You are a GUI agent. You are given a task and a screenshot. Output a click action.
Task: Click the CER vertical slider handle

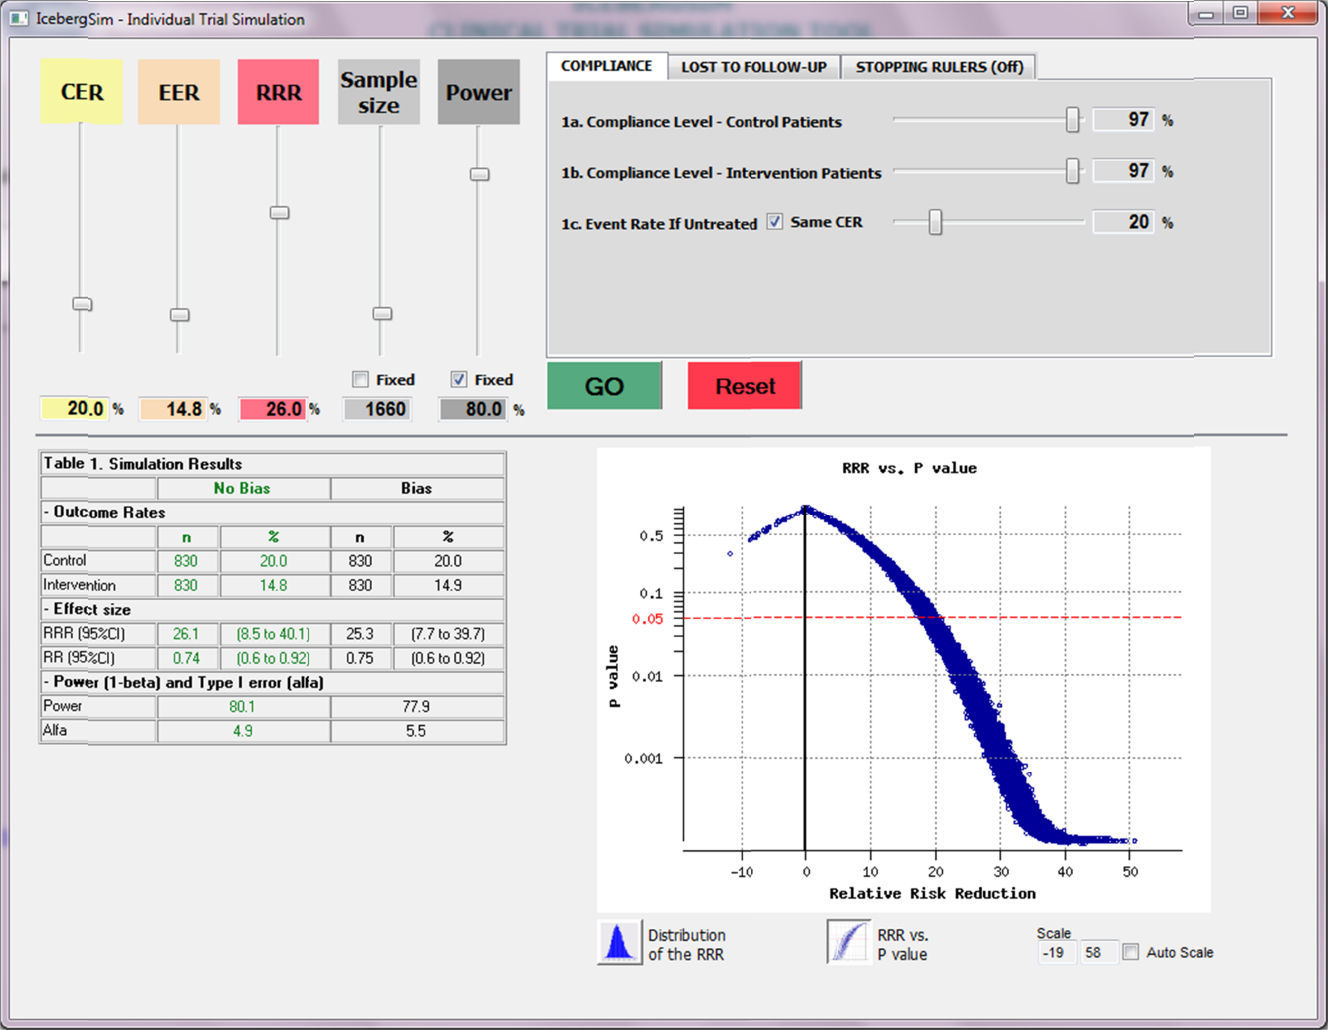click(x=82, y=304)
